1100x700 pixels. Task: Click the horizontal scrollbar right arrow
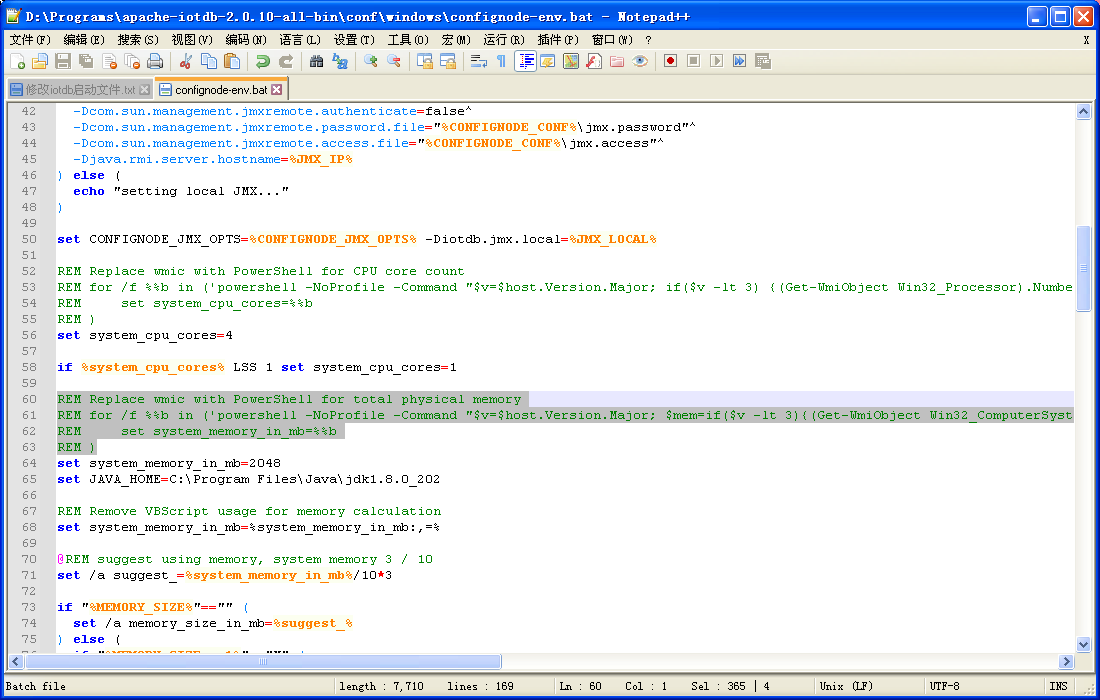point(1066,661)
